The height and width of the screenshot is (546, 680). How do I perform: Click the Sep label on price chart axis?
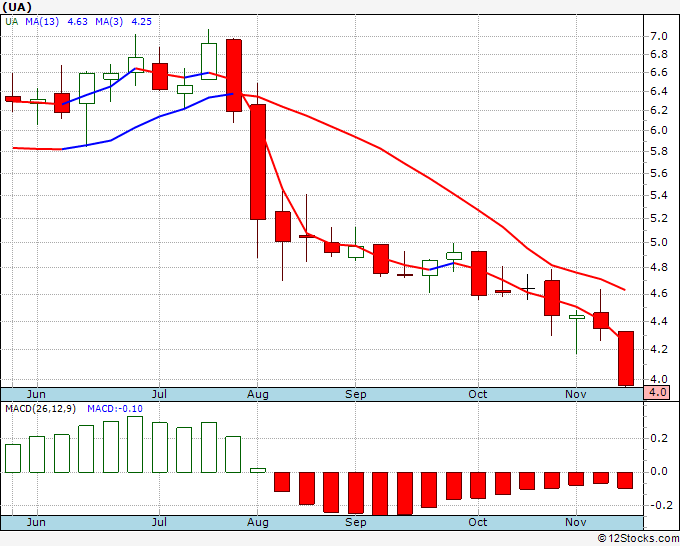(356, 394)
